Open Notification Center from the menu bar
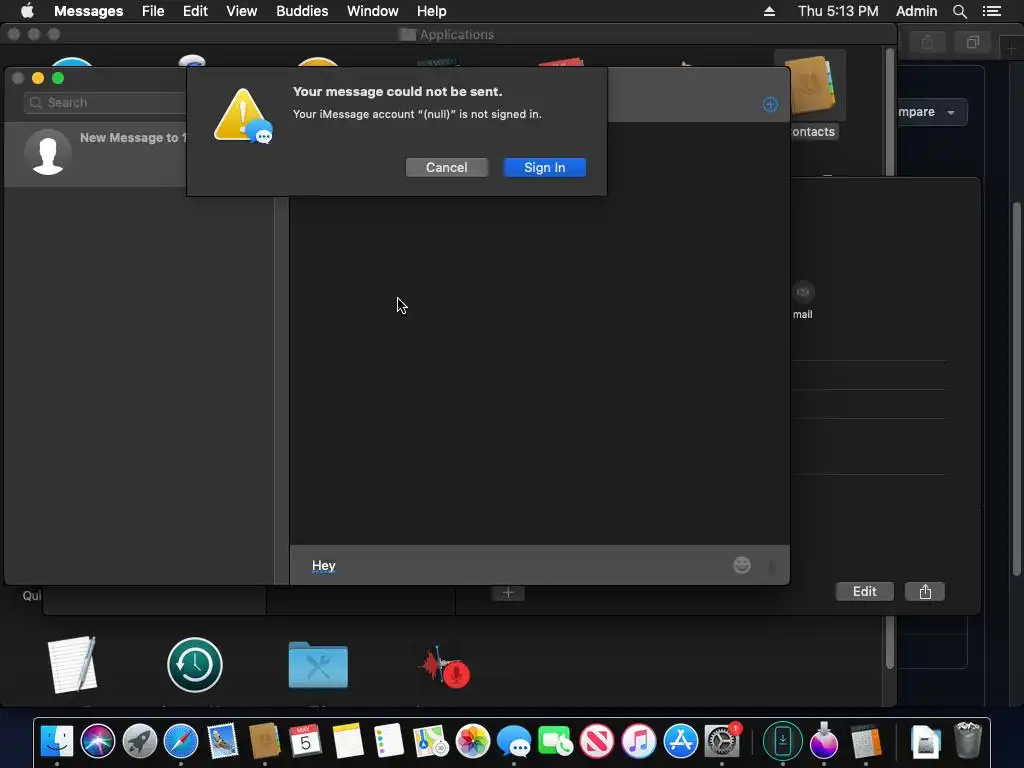1024x768 pixels. pos(992,11)
